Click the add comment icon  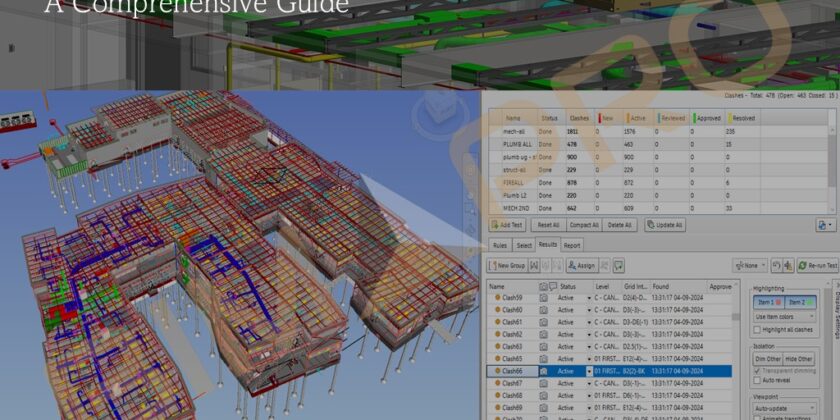coord(619,265)
